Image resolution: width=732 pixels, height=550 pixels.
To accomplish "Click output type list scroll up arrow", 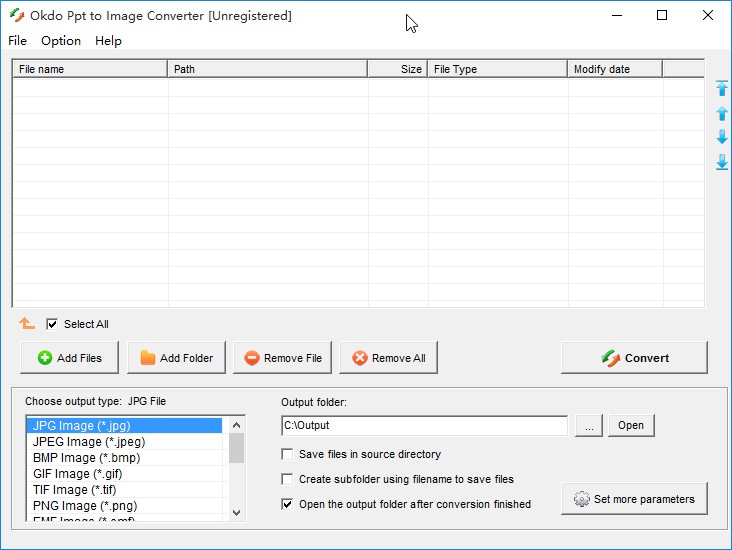I will pos(236,425).
